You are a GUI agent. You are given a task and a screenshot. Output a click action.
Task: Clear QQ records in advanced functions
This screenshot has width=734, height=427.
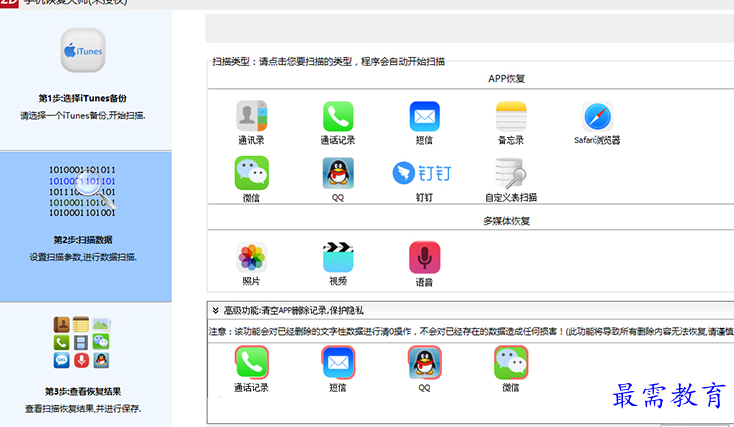pos(425,362)
